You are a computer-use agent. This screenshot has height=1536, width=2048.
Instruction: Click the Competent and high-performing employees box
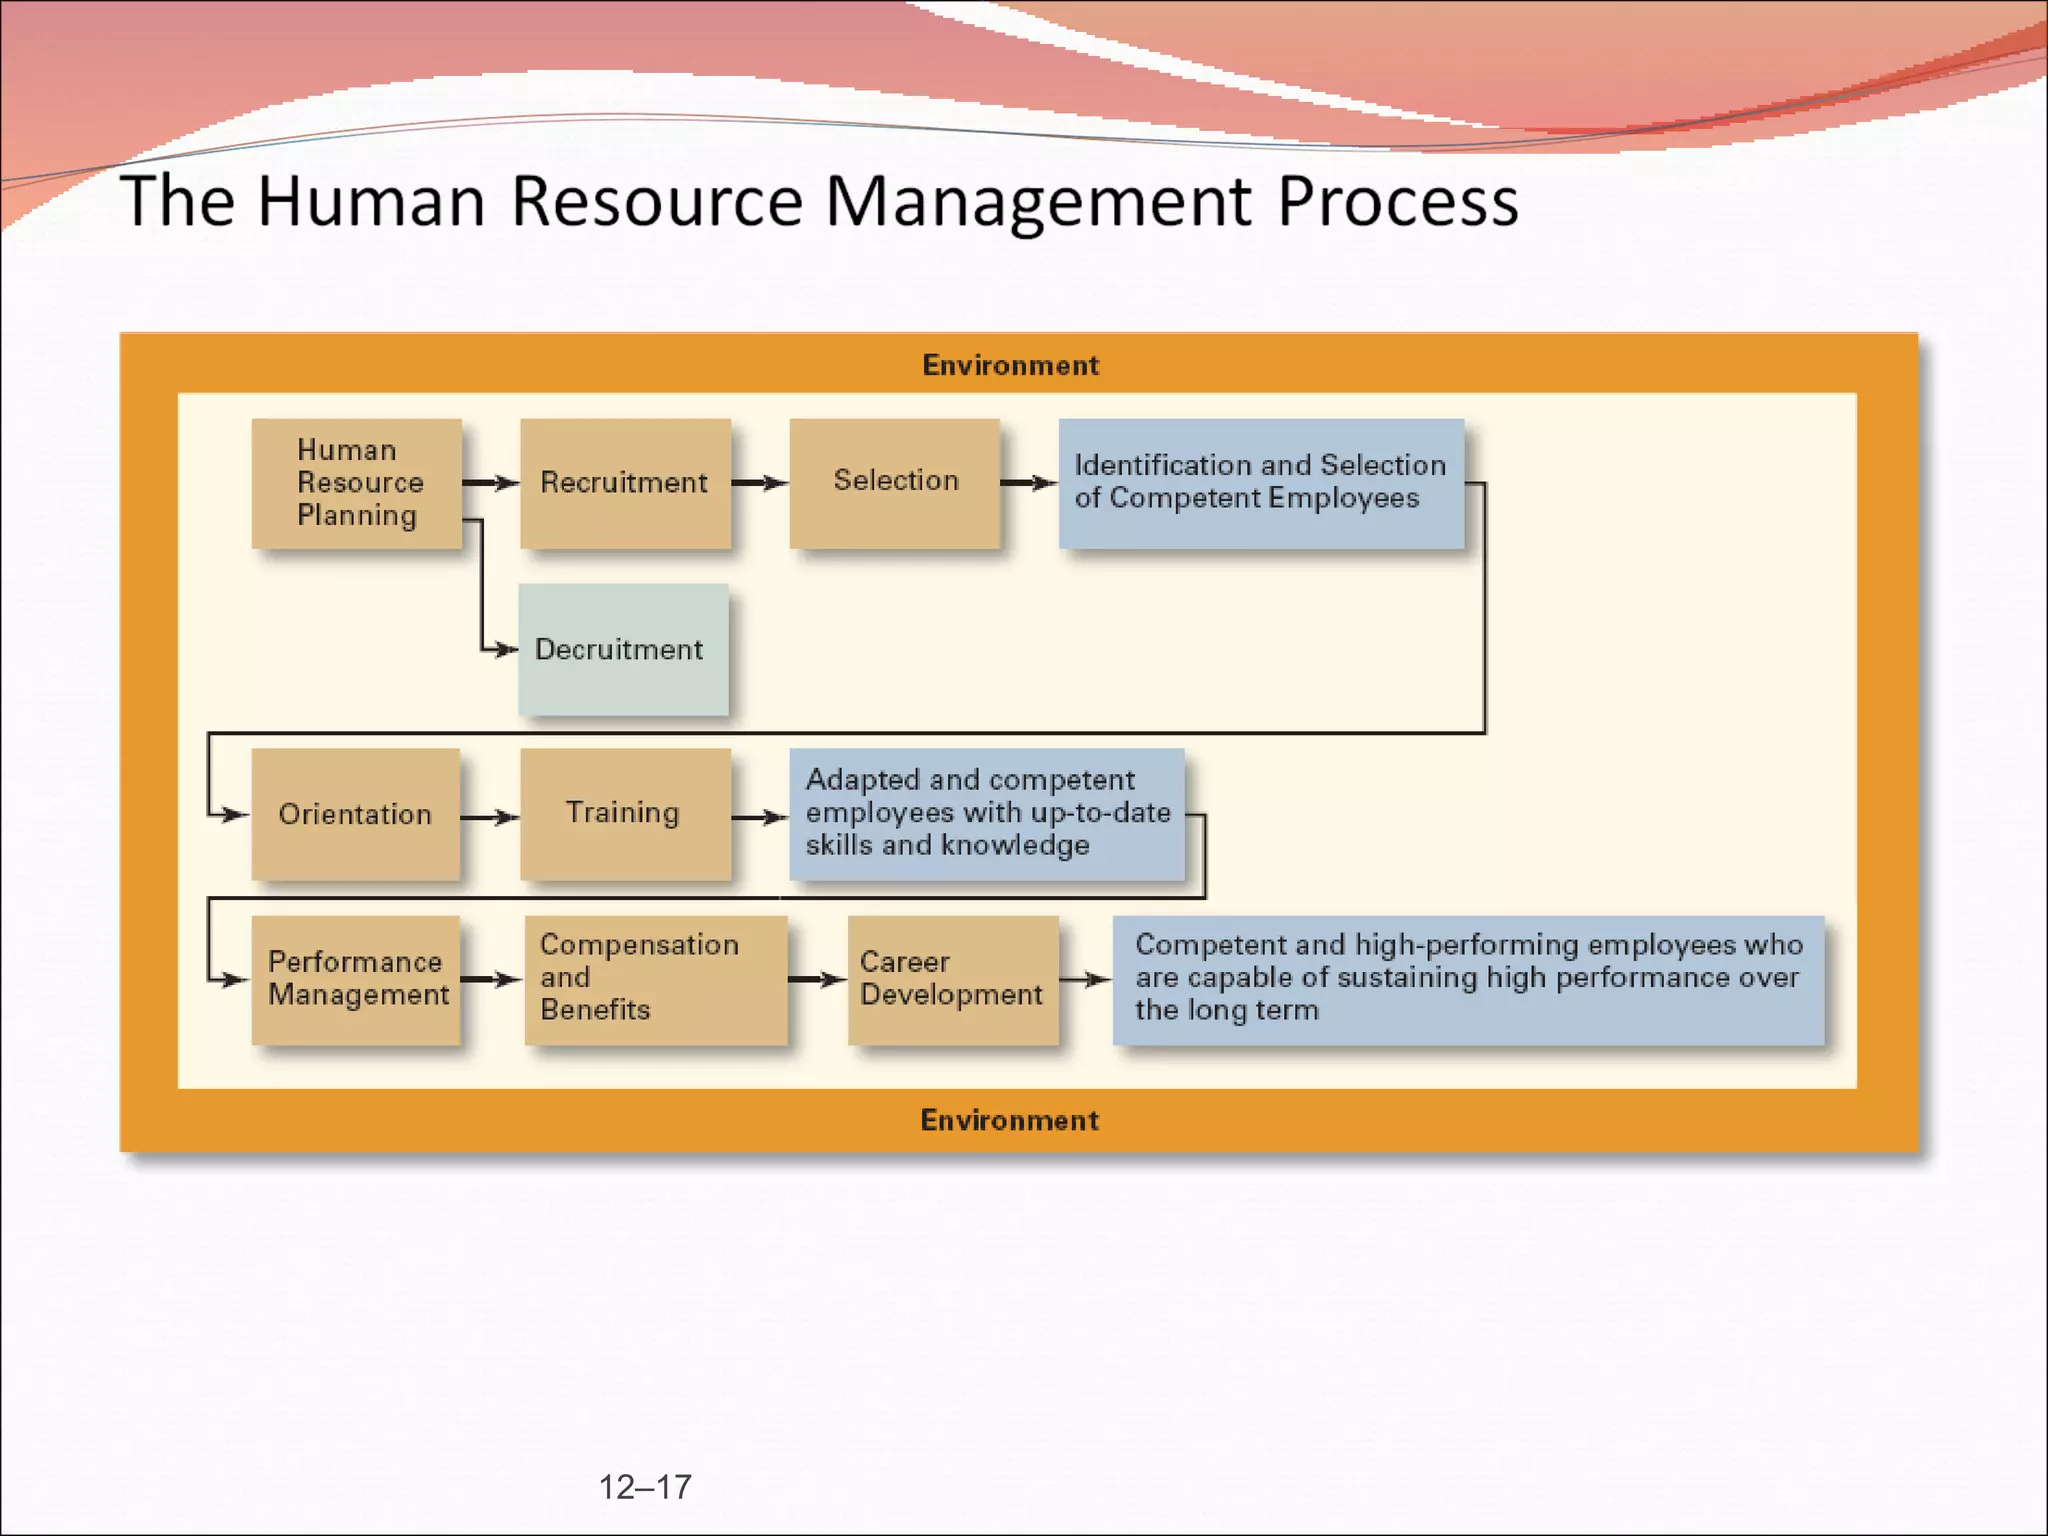(1468, 979)
